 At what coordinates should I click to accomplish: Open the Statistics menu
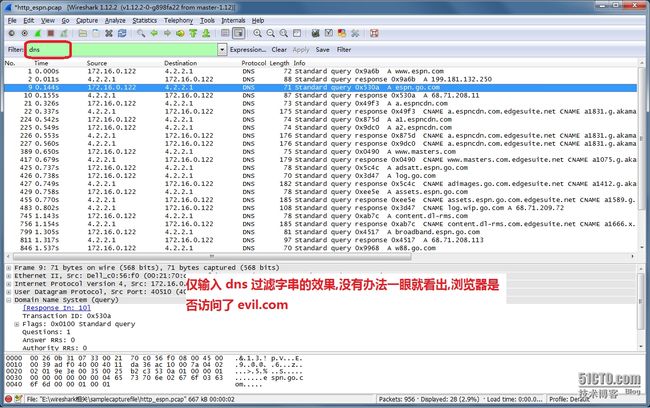(x=144, y=20)
